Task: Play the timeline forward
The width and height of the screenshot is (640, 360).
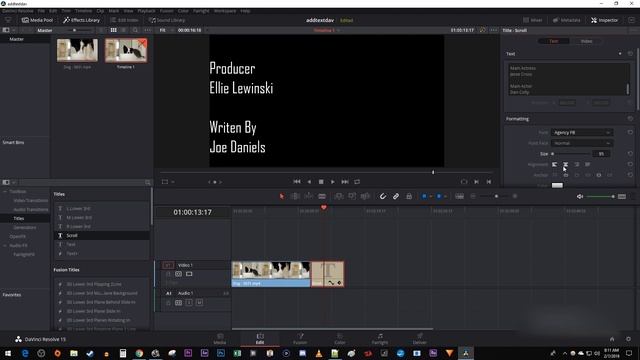Action: click(333, 182)
